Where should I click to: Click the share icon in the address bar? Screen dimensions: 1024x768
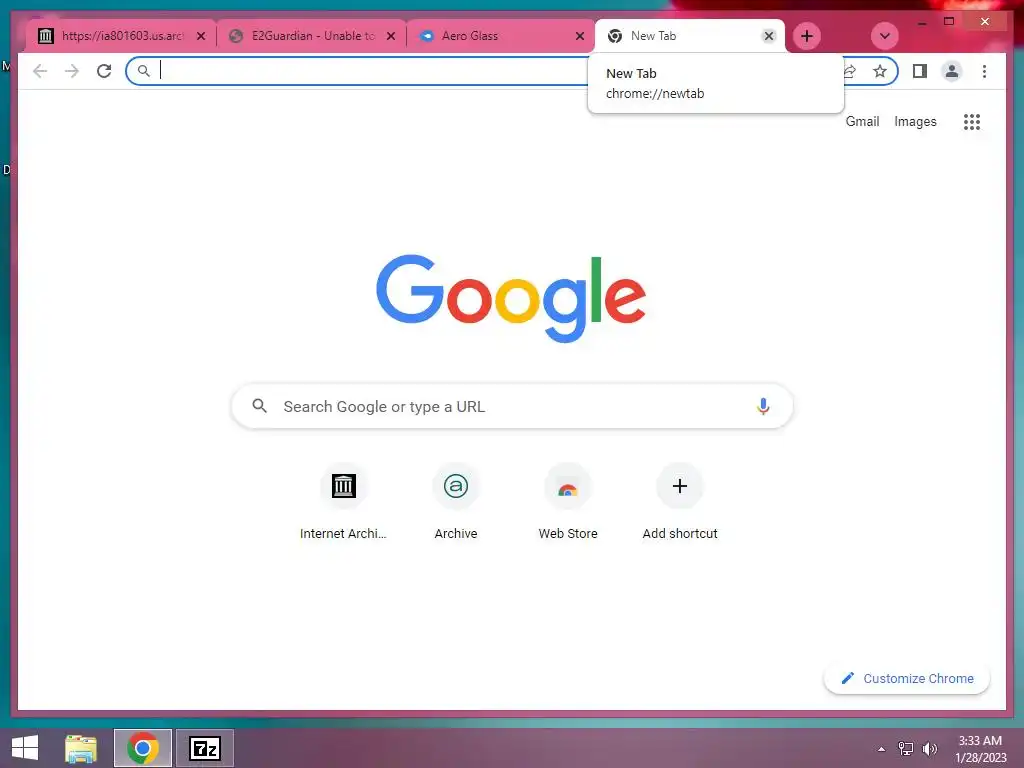849,71
